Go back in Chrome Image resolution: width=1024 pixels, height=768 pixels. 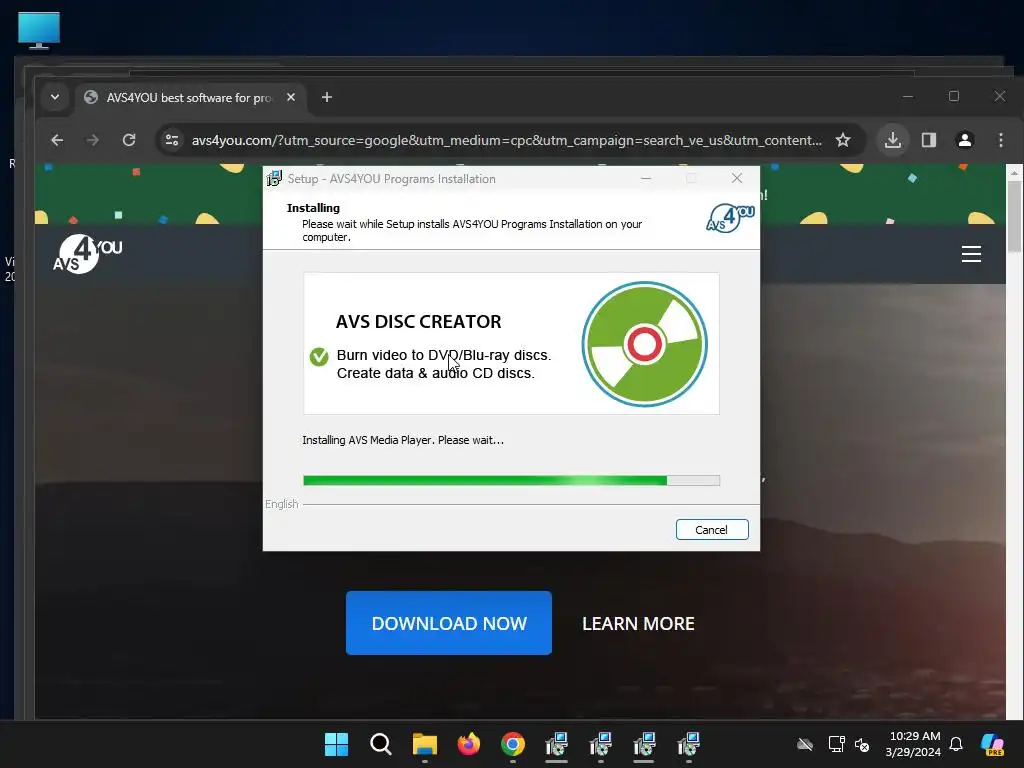(57, 140)
